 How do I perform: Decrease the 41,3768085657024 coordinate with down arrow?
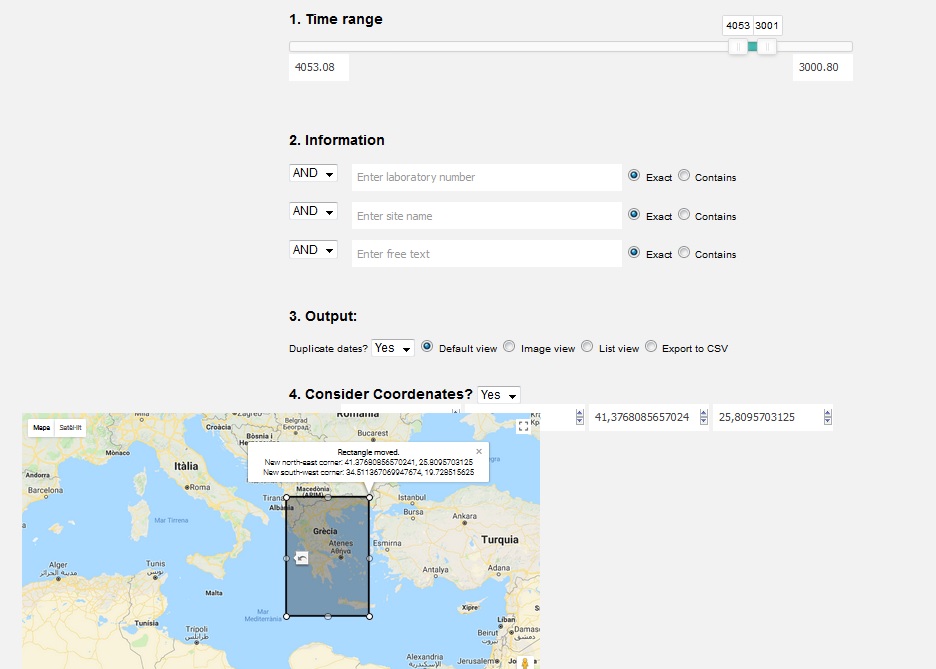(704, 421)
